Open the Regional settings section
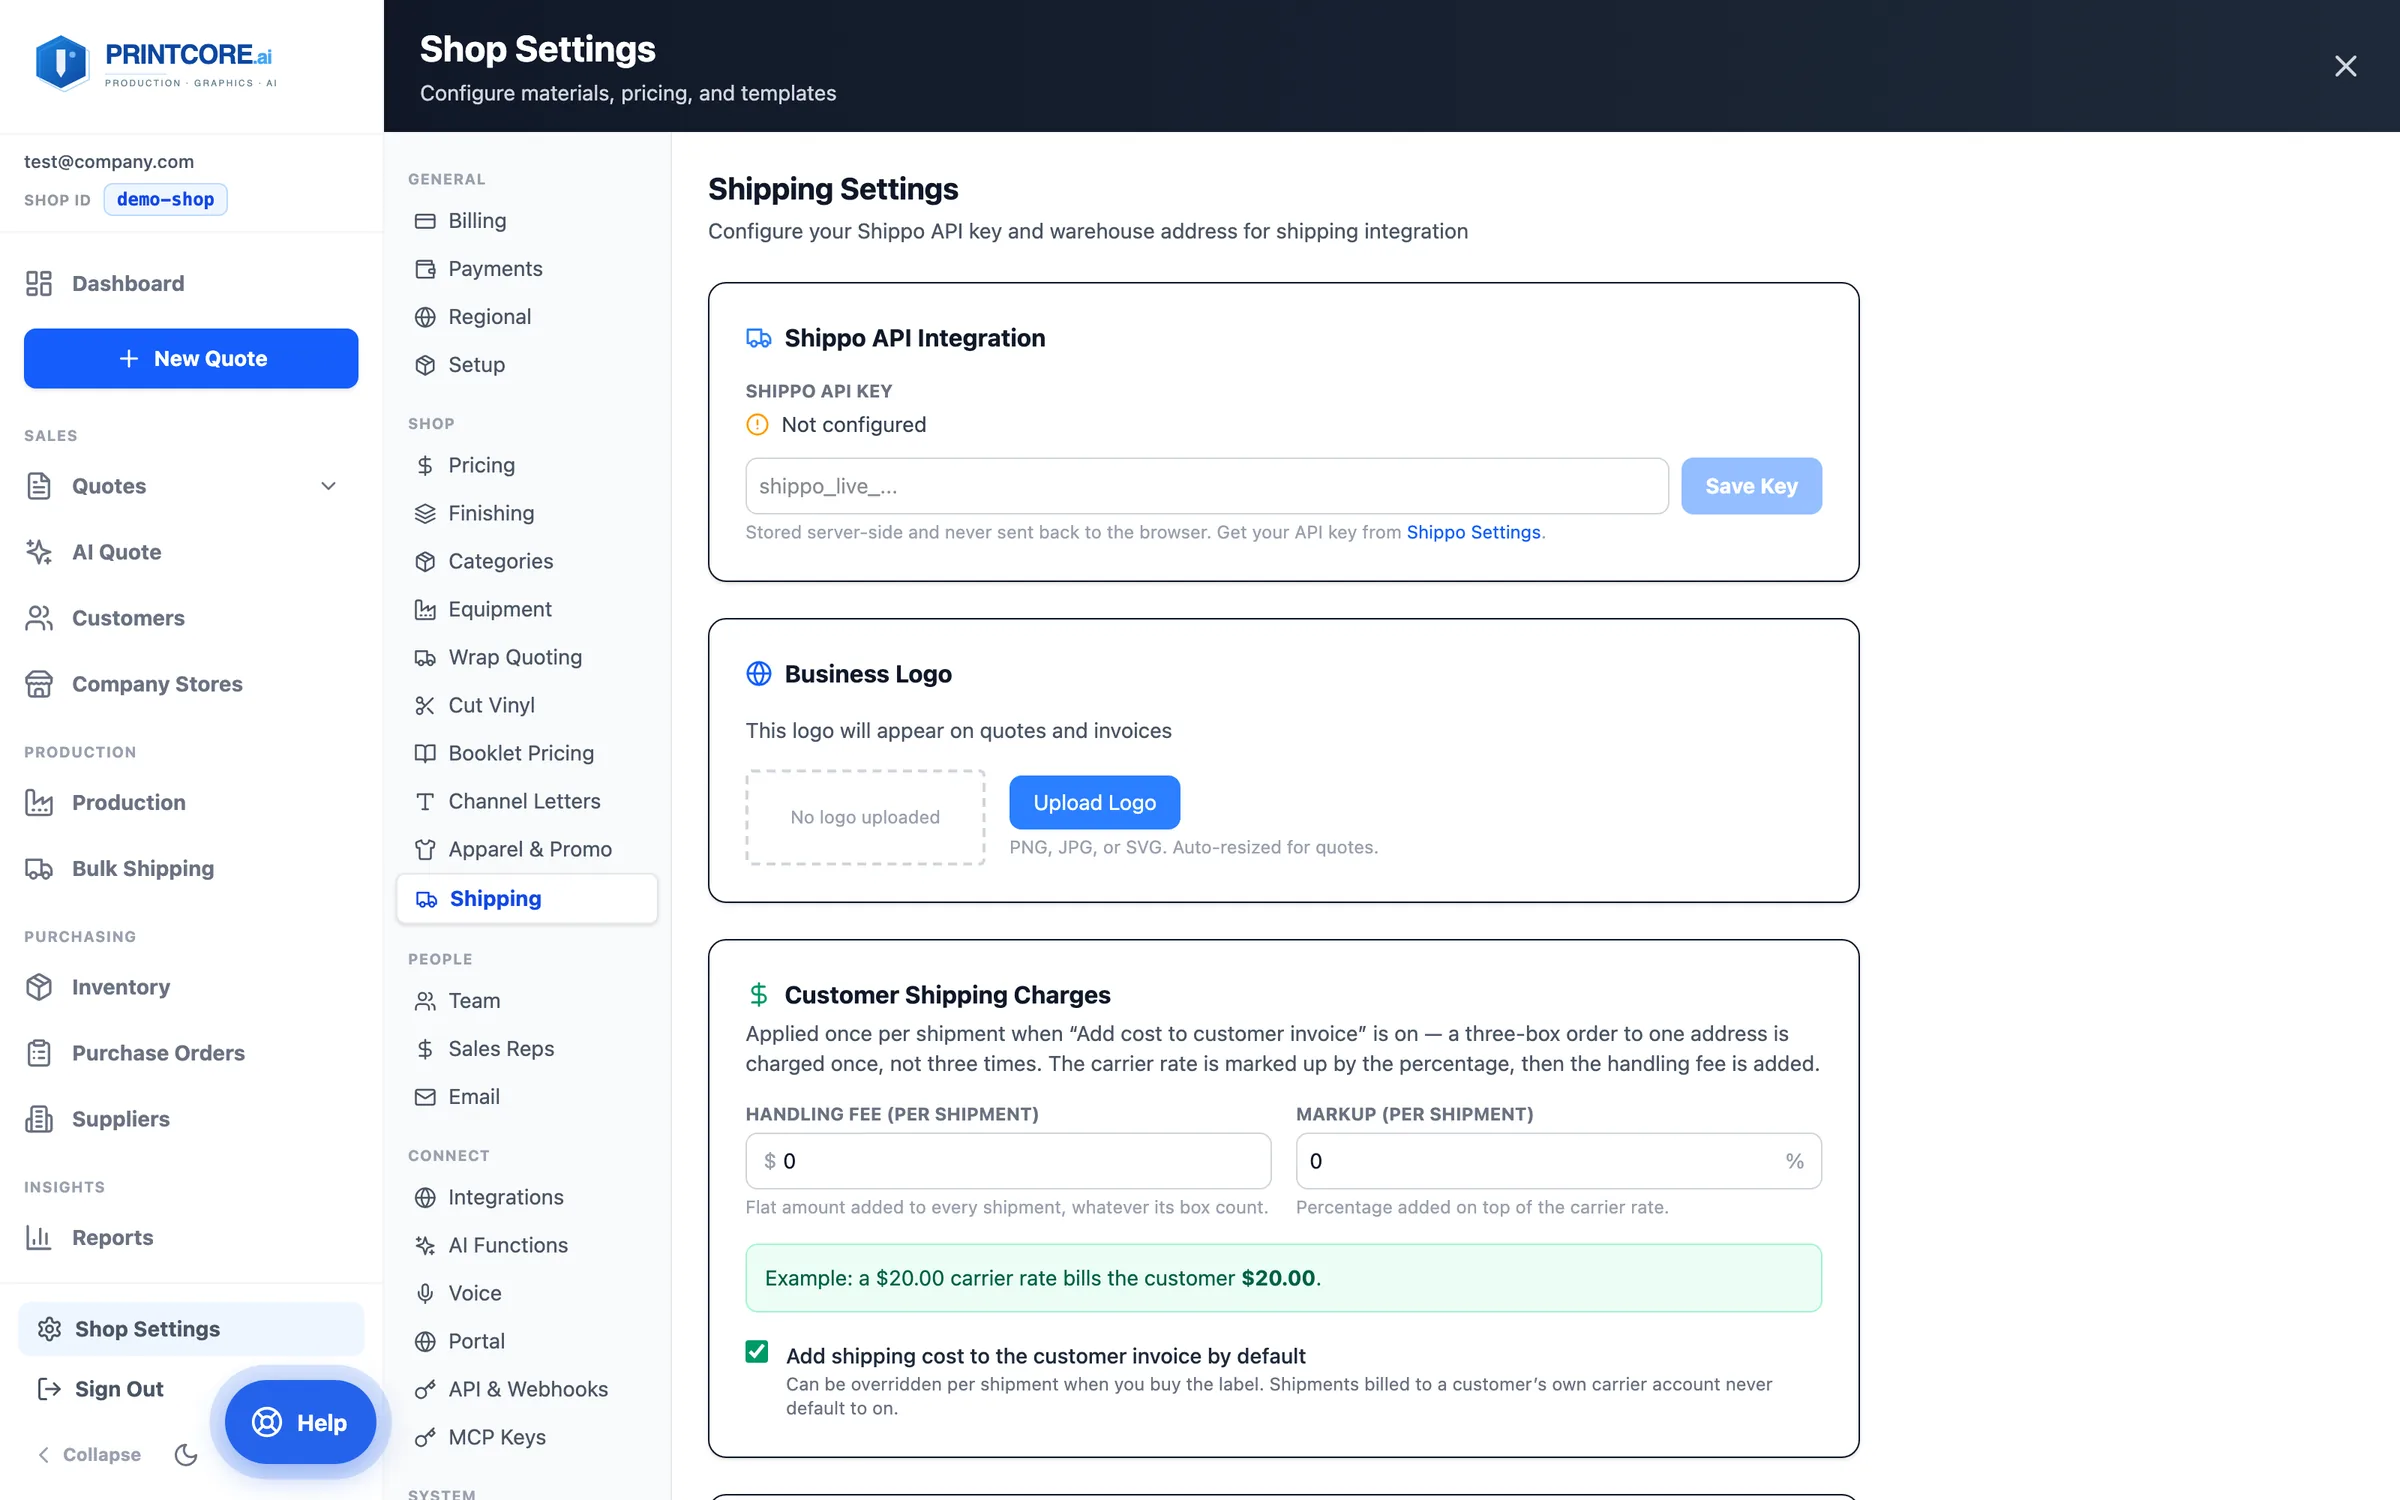The image size is (2400, 1500). click(x=527, y=317)
